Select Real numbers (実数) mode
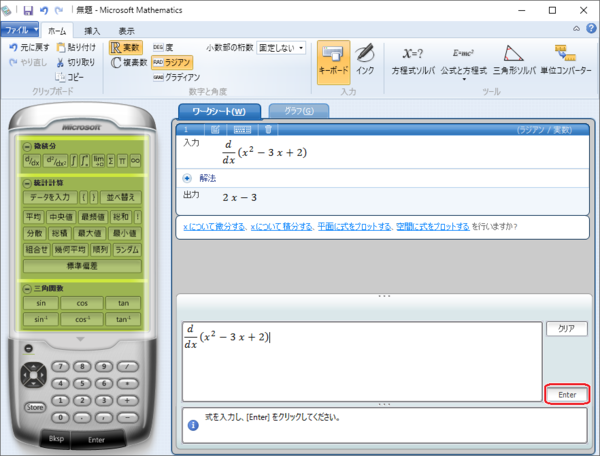This screenshot has width=600, height=456. tap(126, 47)
